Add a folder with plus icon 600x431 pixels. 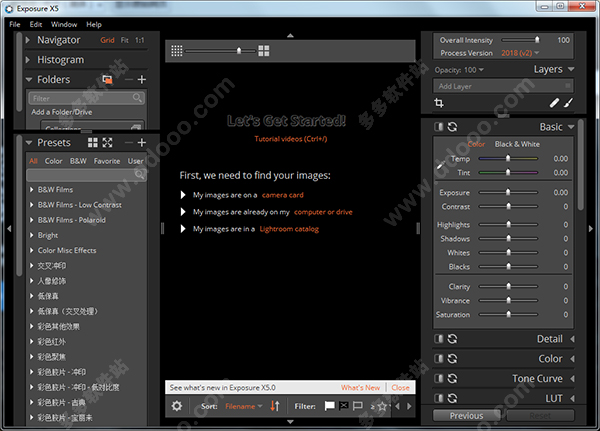tap(142, 79)
